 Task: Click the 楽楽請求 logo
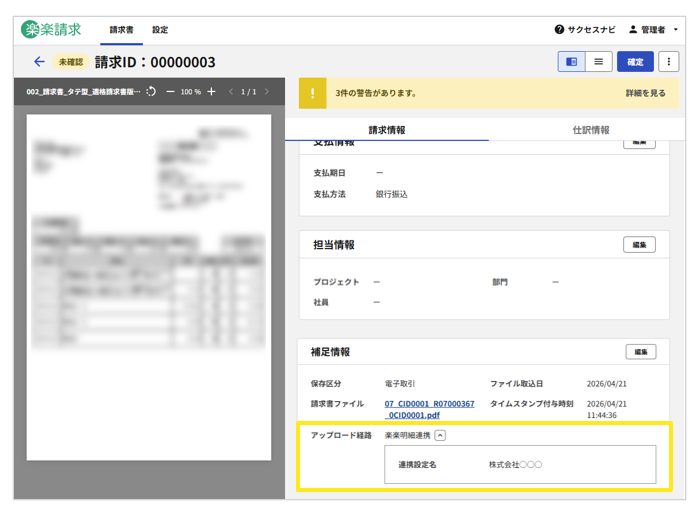pos(51,29)
